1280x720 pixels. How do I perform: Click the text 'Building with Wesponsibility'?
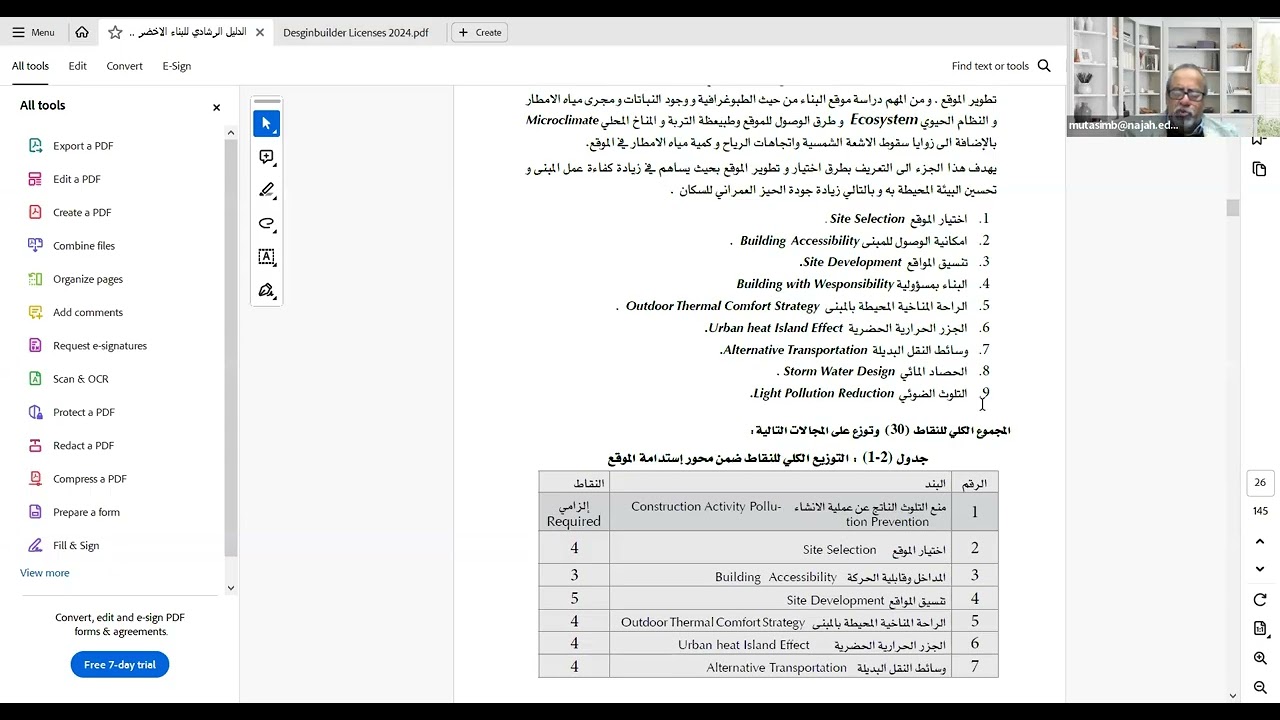point(815,285)
